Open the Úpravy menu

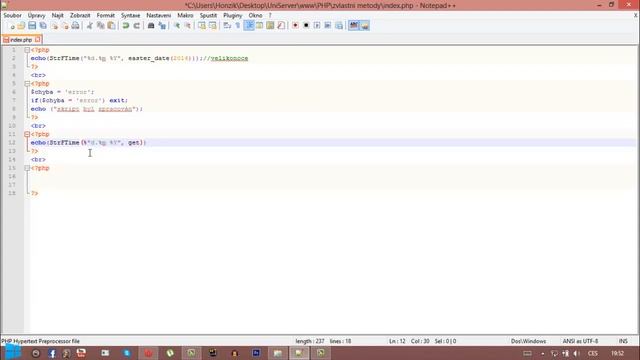click(36, 16)
